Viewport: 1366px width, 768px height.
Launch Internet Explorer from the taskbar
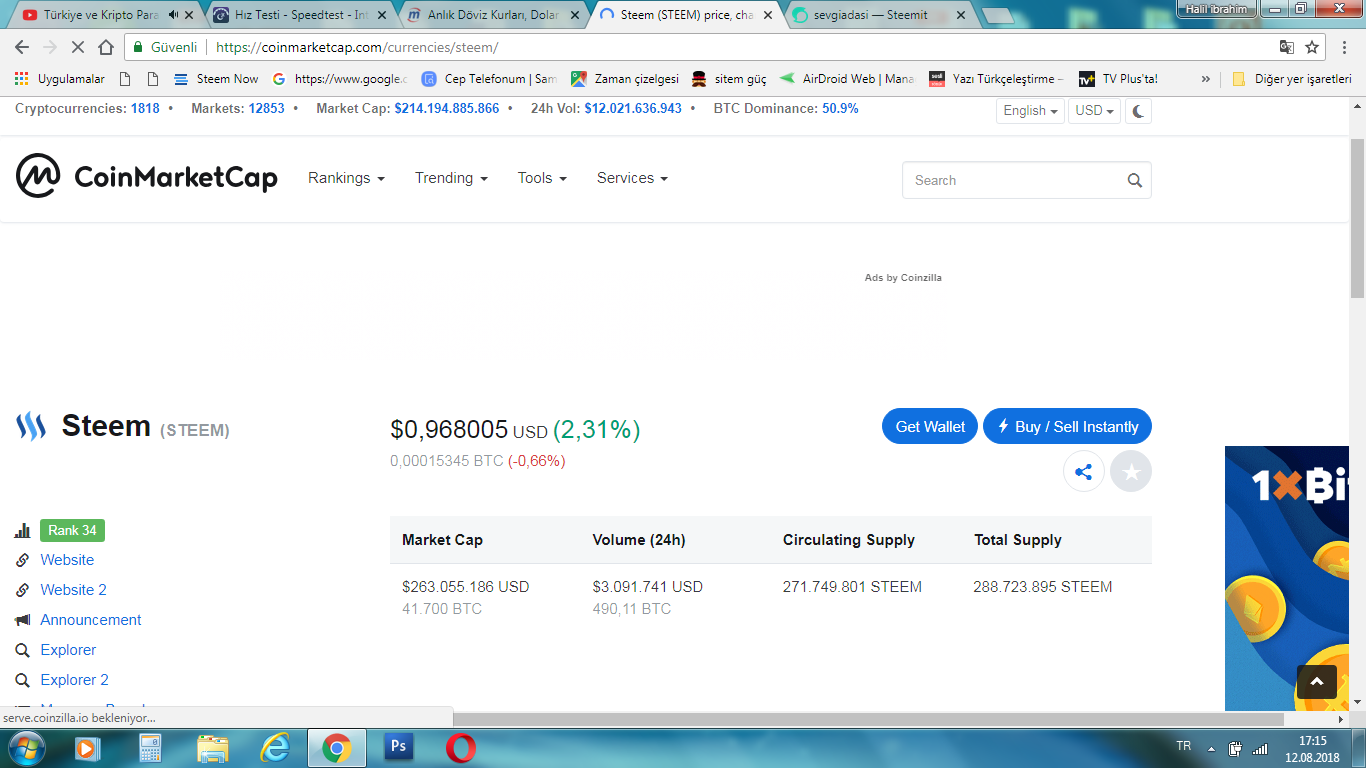point(274,748)
